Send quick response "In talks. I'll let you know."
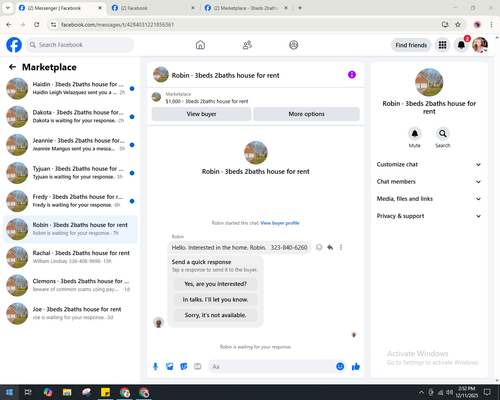This screenshot has width=500, height=400. [x=215, y=300]
